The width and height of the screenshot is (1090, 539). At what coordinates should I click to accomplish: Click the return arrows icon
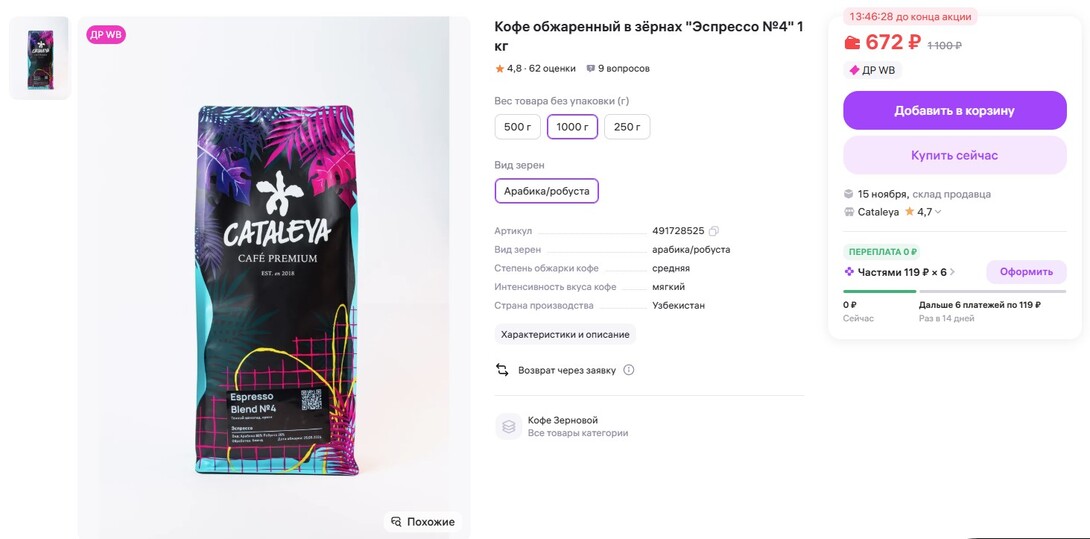pos(502,370)
